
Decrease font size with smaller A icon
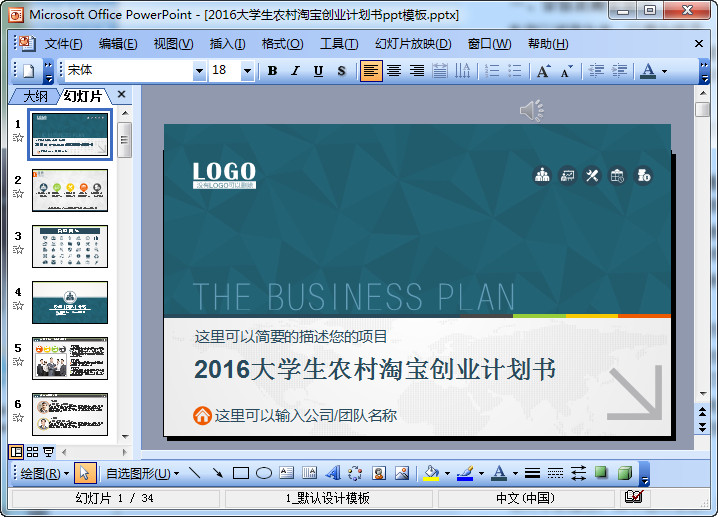click(x=566, y=71)
